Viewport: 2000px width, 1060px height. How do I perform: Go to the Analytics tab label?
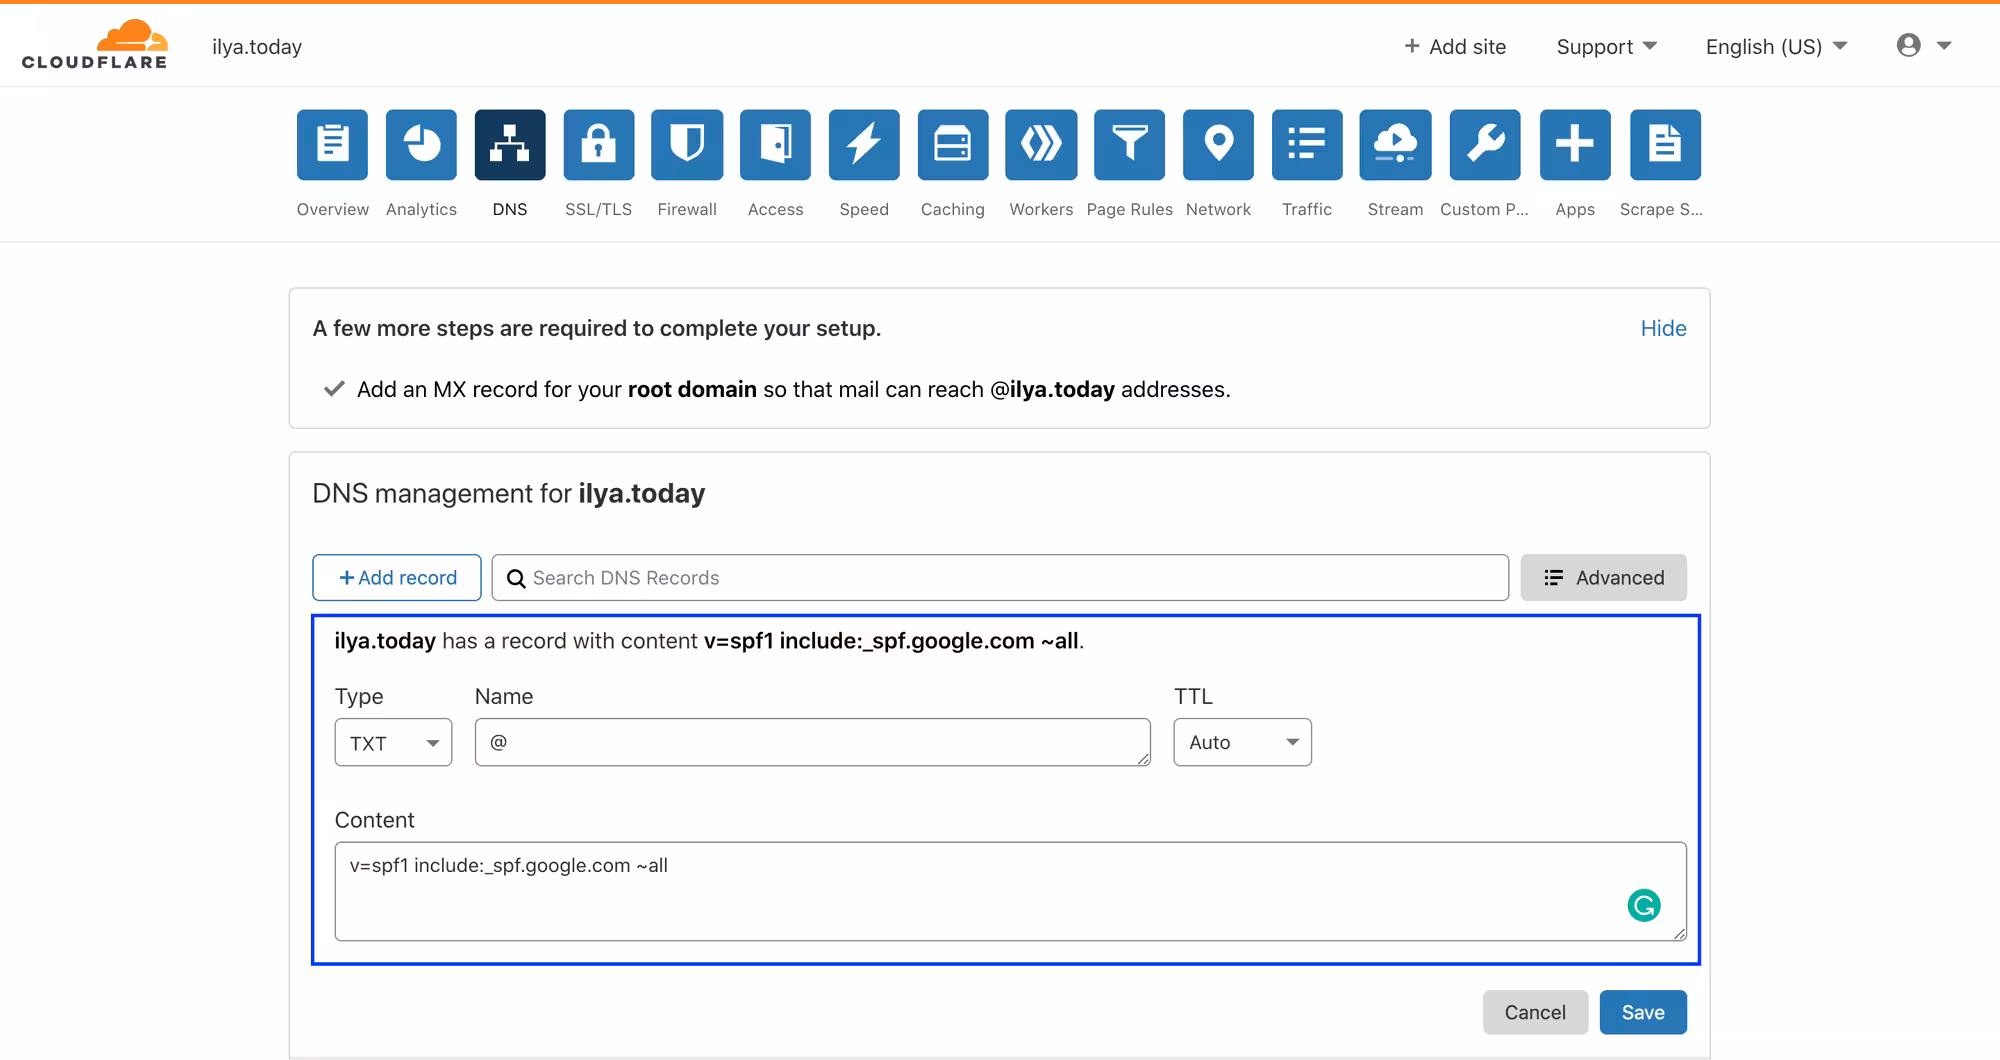point(421,209)
